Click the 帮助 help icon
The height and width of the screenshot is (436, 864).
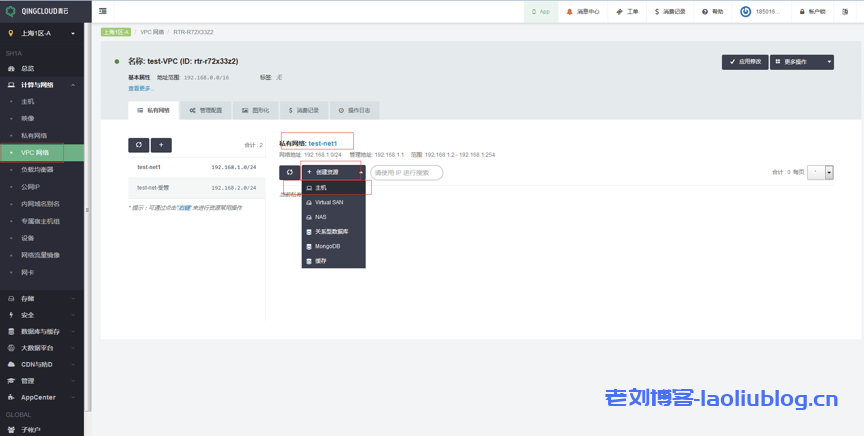click(x=705, y=12)
